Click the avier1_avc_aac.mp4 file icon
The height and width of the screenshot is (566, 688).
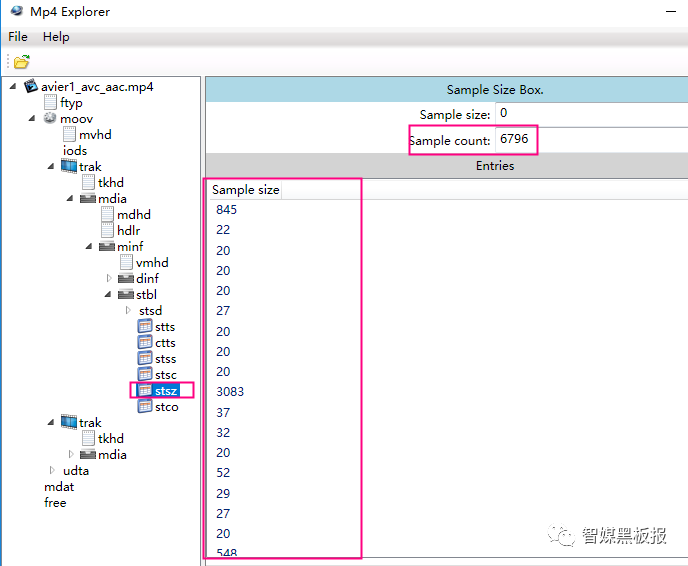tap(31, 86)
